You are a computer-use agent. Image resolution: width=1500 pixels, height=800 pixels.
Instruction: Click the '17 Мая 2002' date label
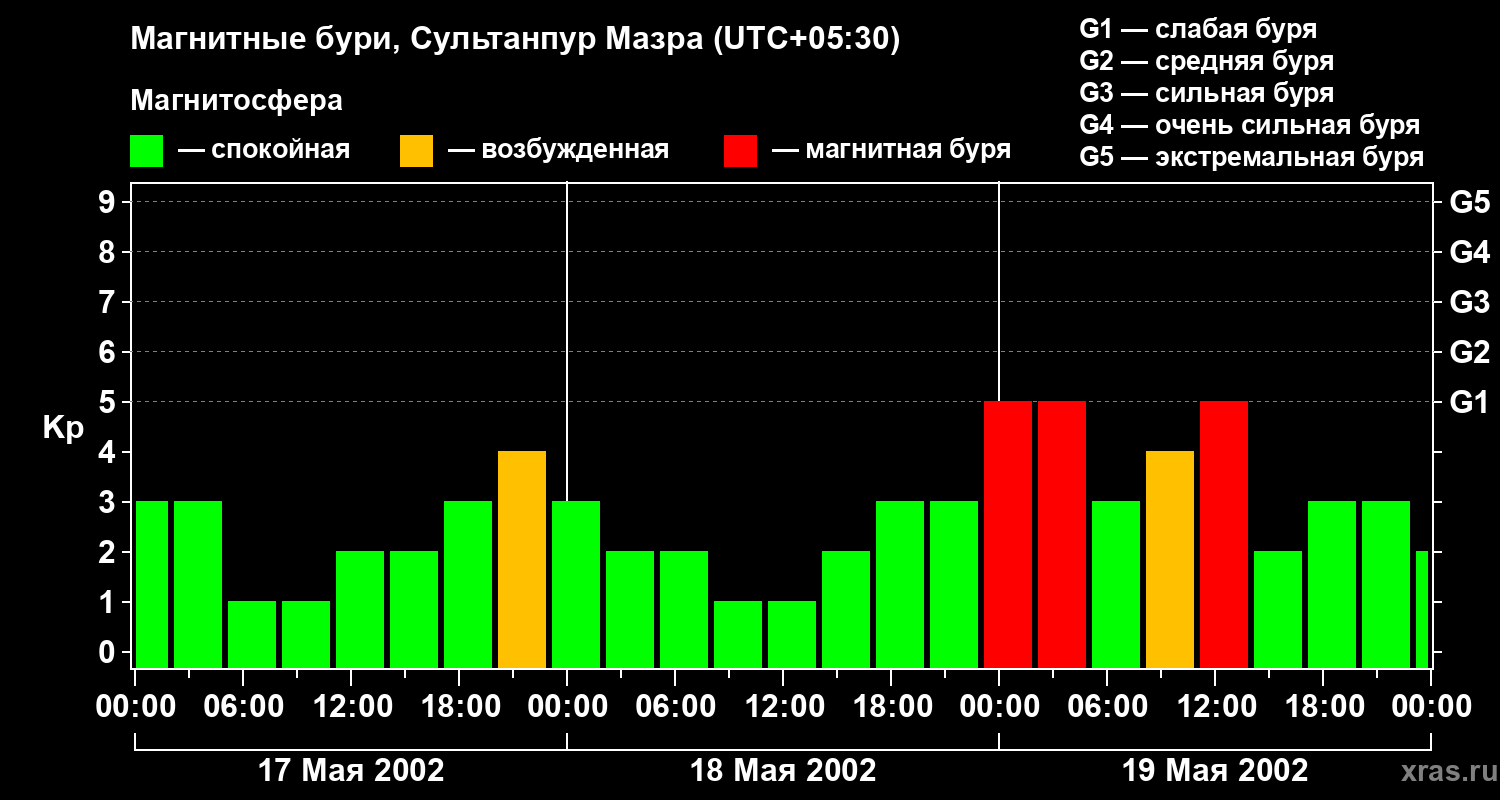[351, 771]
